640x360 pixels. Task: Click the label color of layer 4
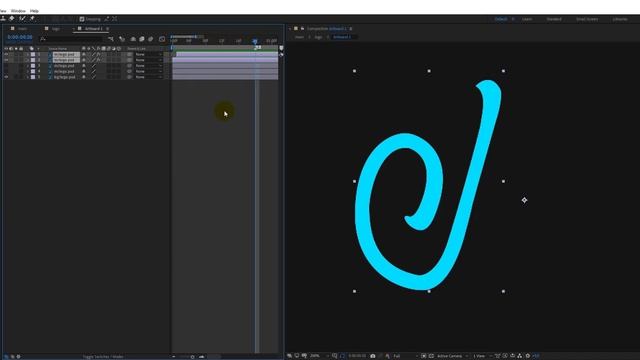33,71
